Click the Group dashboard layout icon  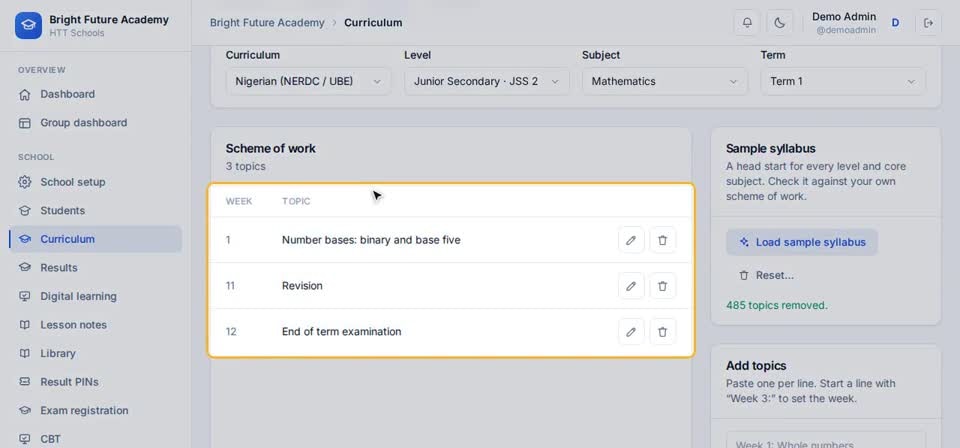pyautogui.click(x=24, y=123)
